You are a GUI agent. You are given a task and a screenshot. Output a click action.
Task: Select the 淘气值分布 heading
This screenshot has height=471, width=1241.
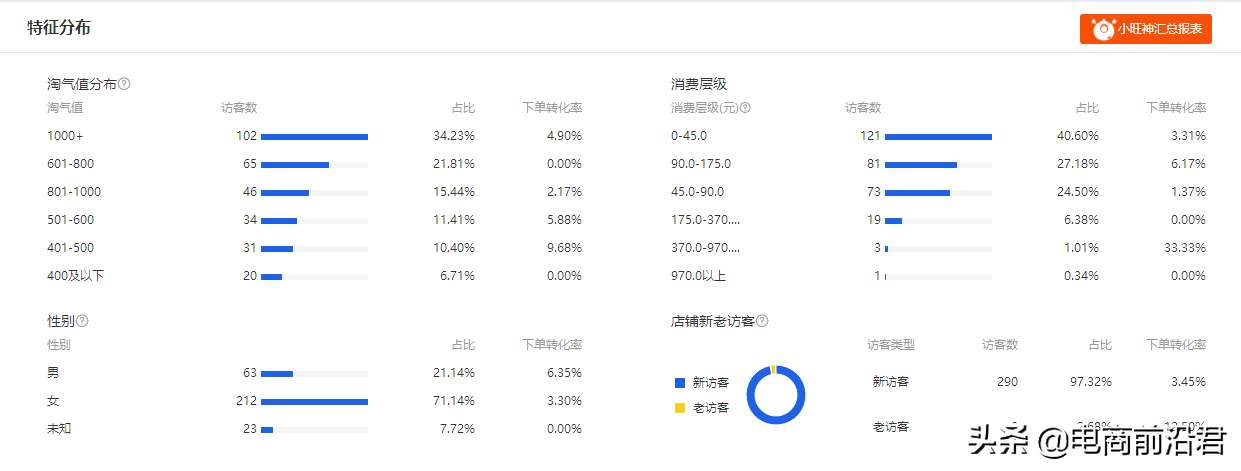82,84
